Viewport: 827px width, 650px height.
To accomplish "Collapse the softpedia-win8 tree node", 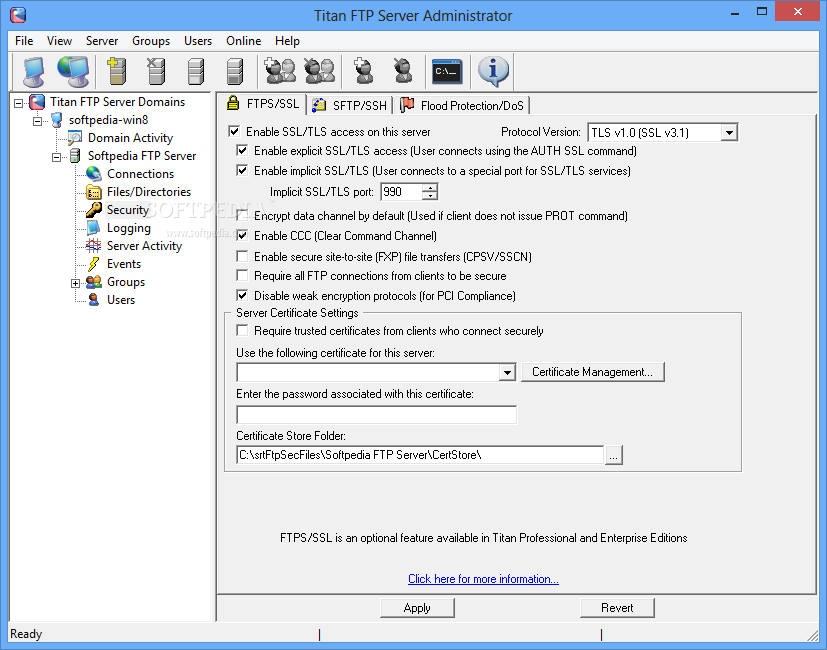I will click(x=37, y=121).
